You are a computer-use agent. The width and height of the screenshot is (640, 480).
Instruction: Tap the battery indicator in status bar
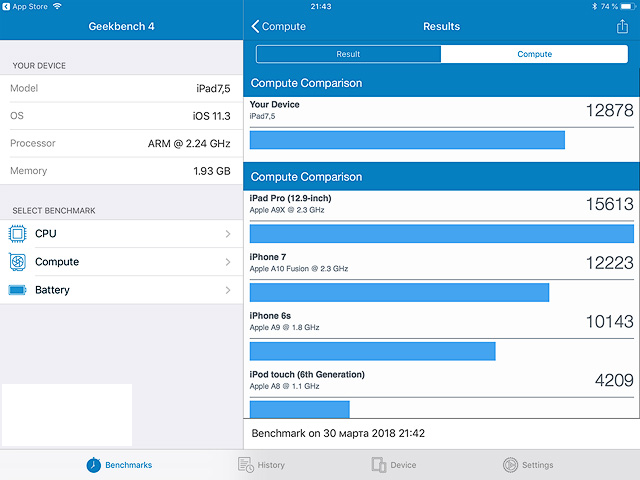click(629, 6)
